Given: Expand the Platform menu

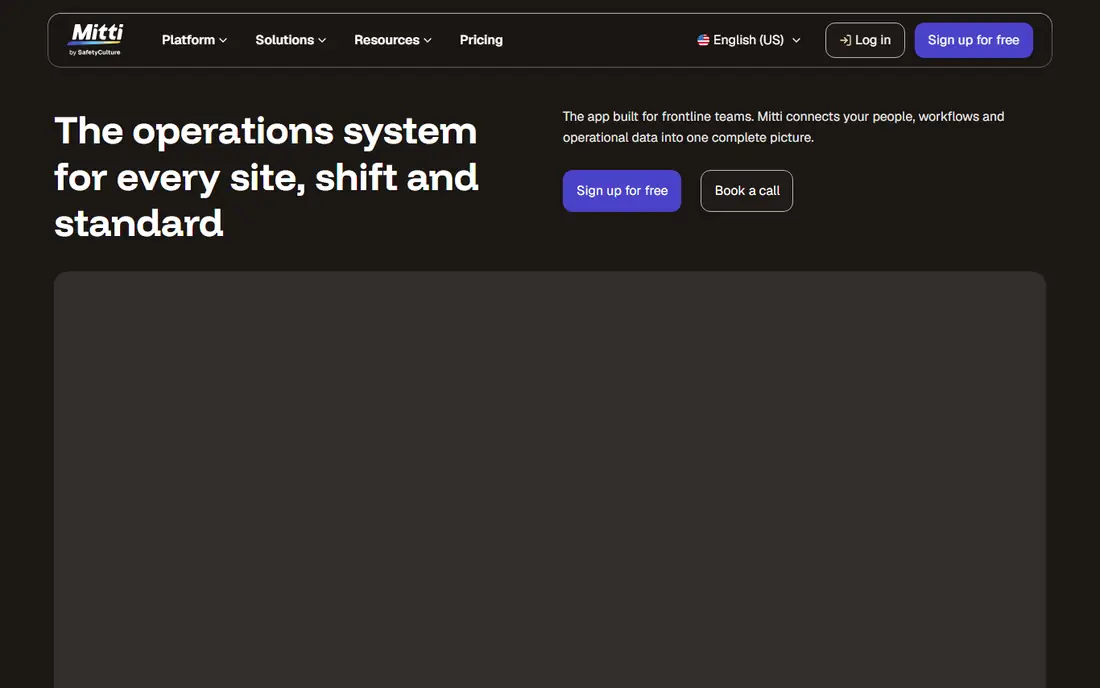Looking at the screenshot, I should 194,40.
